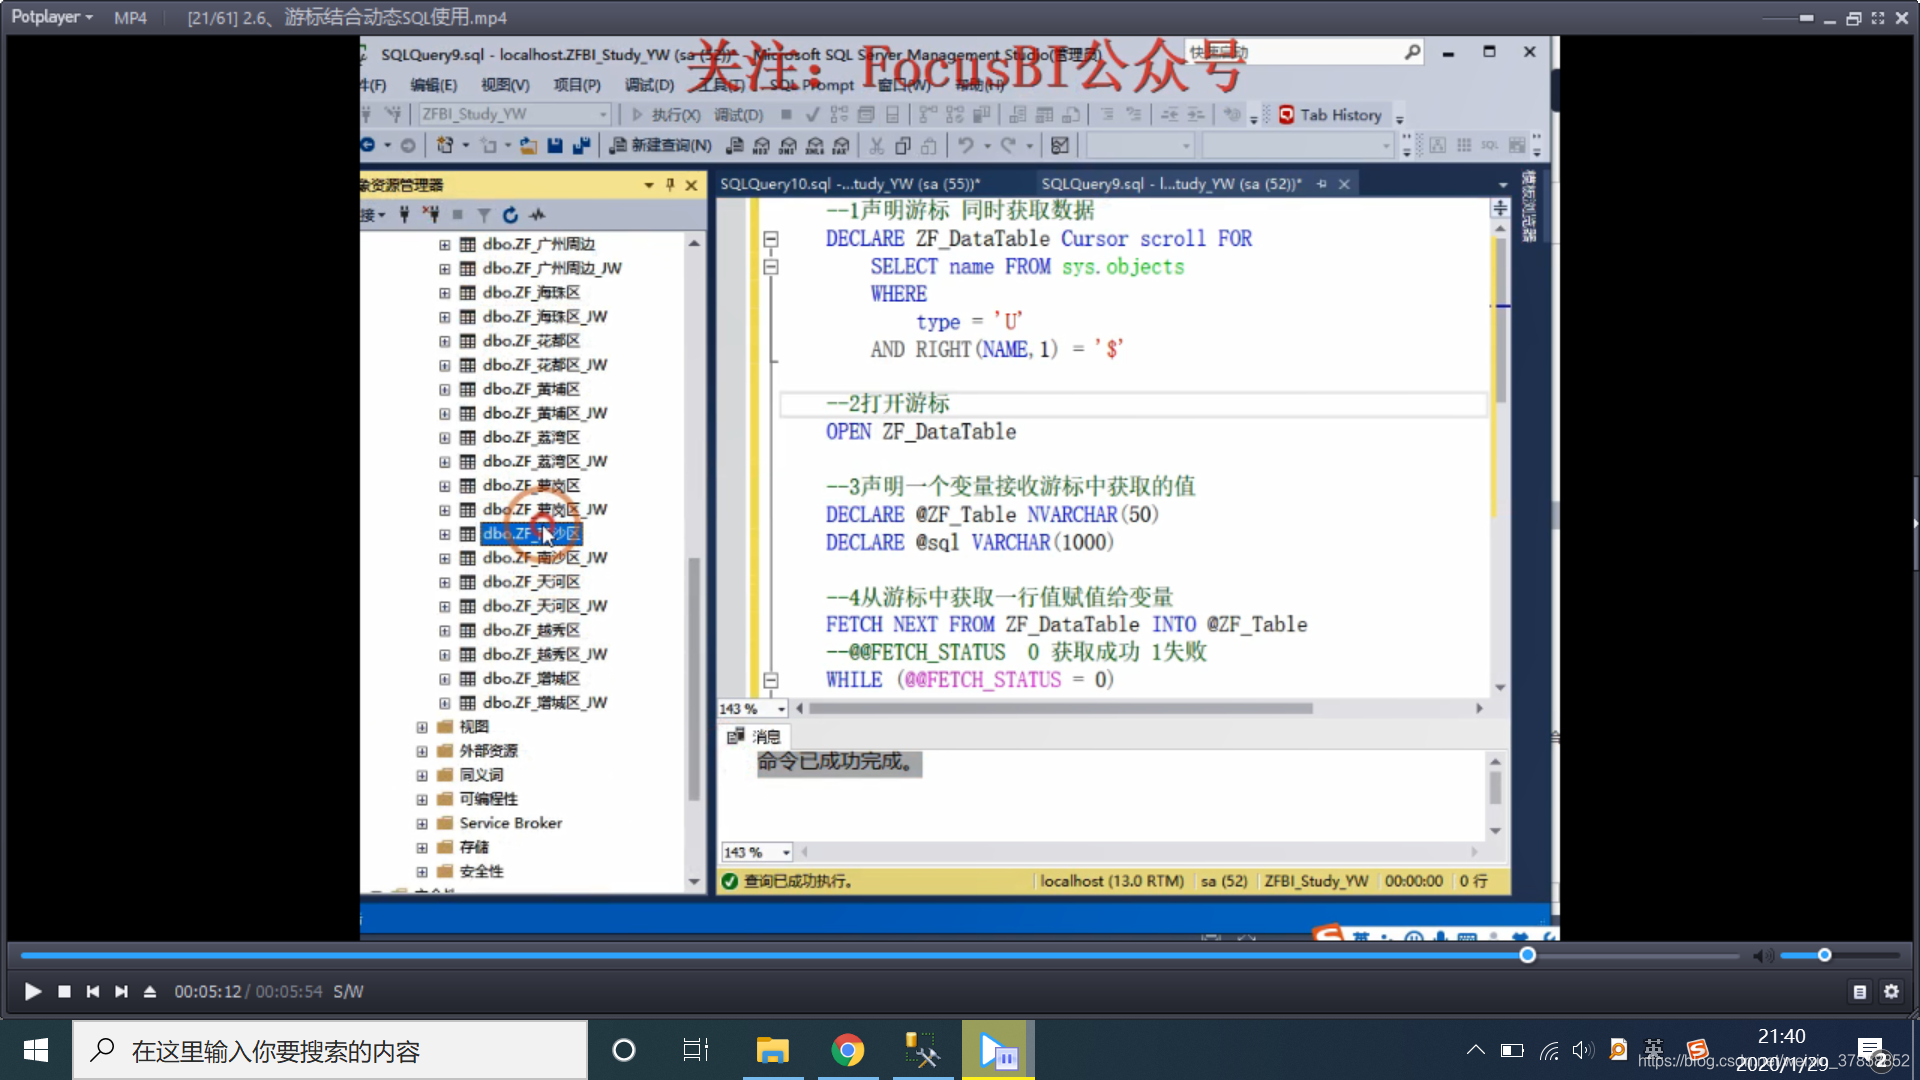Expand the Service Broker folder
The height and width of the screenshot is (1080, 1920).
pyautogui.click(x=422, y=823)
